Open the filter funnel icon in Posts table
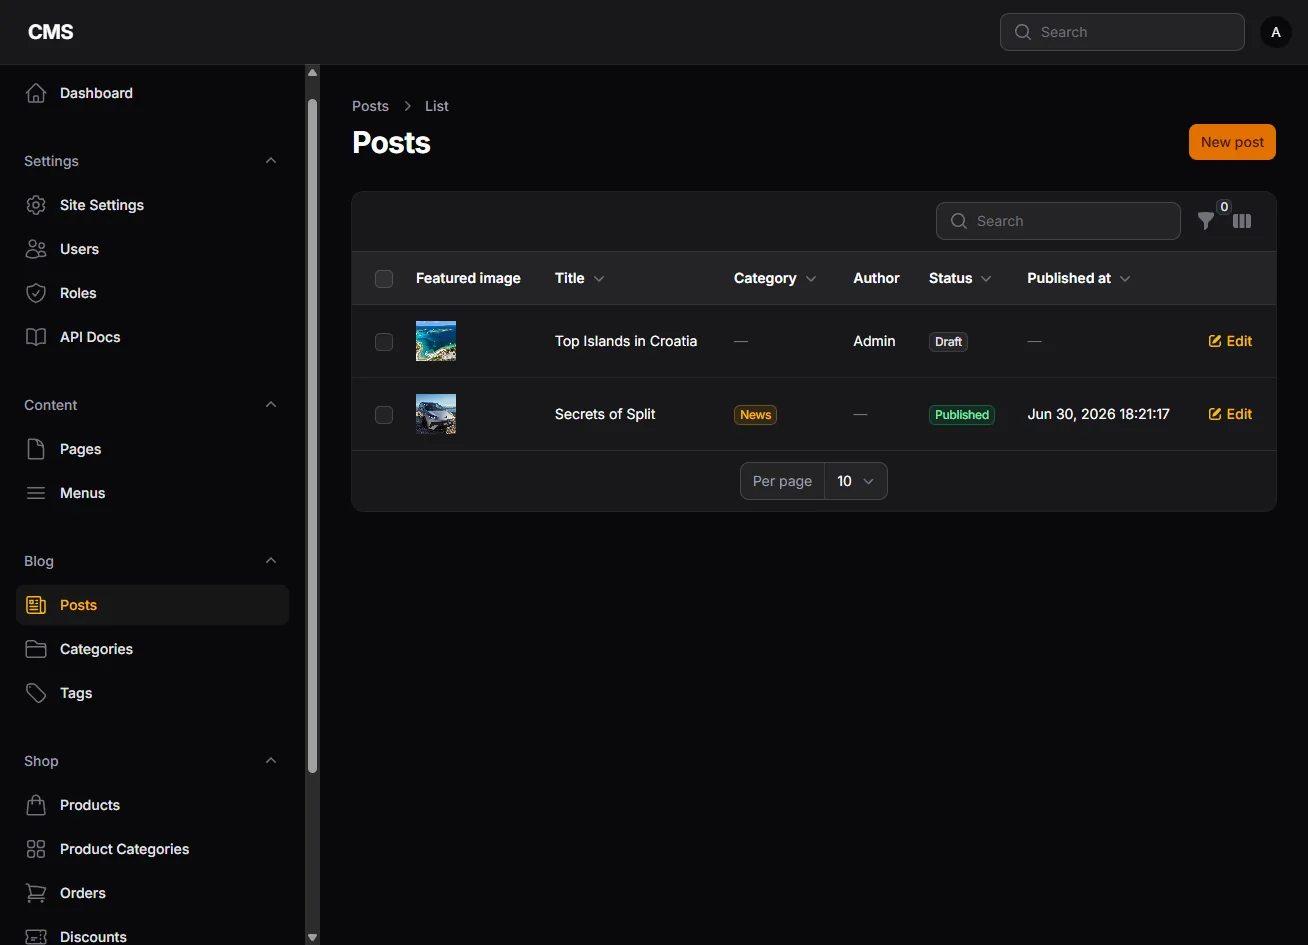This screenshot has height=945, width=1308. pos(1206,221)
